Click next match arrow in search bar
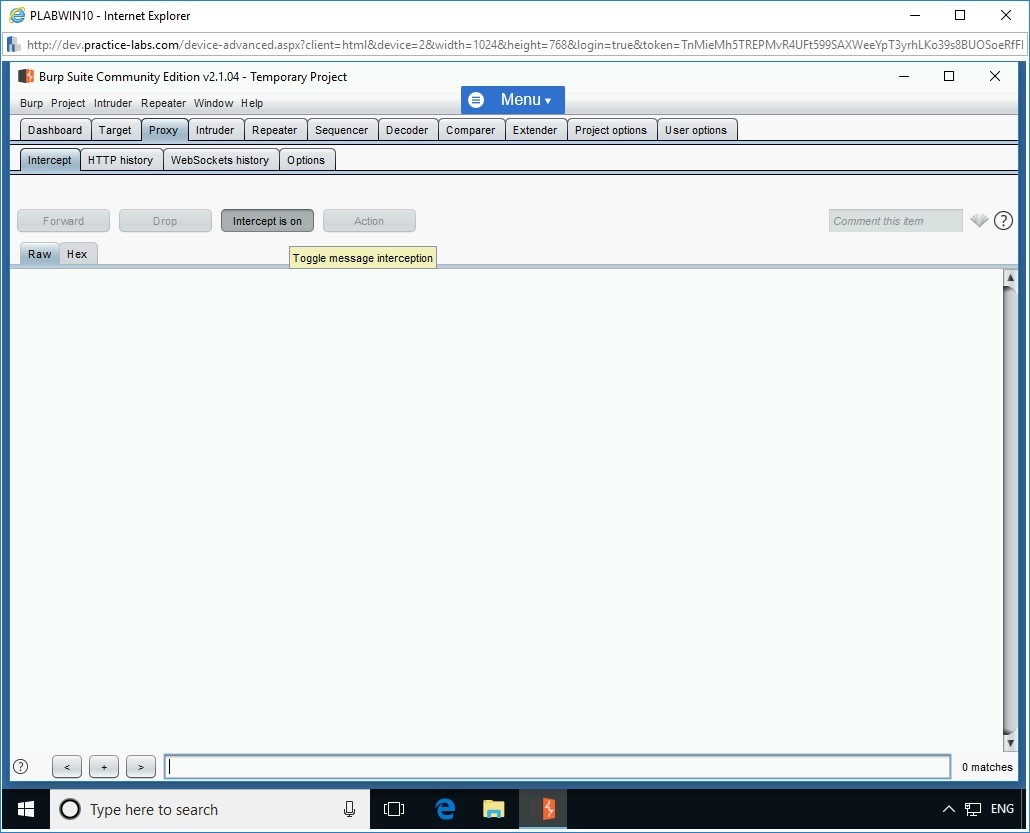 tap(140, 767)
